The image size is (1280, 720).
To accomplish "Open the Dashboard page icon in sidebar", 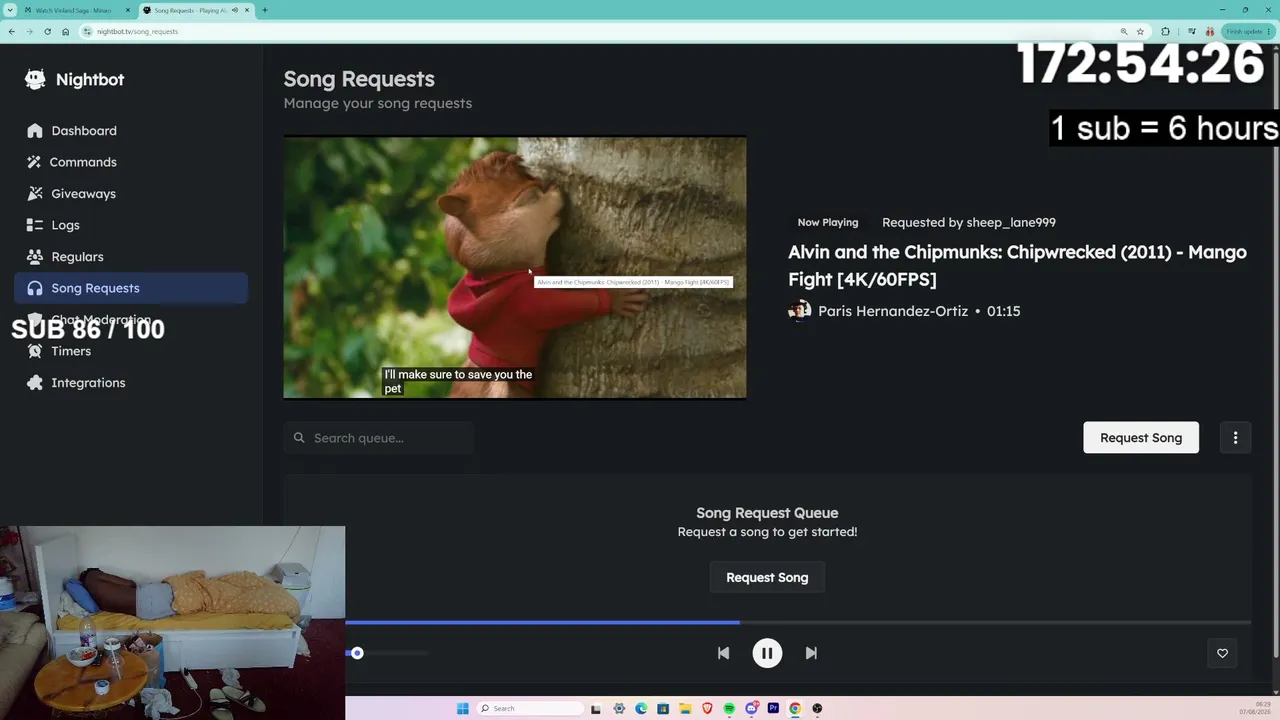I will coord(35,131).
